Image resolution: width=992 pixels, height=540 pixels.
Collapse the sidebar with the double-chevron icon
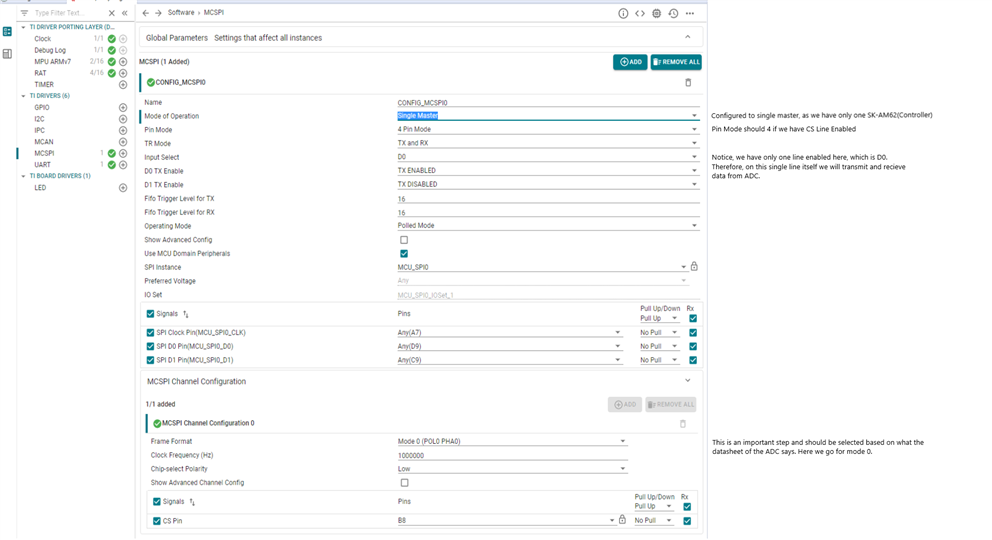pos(125,13)
